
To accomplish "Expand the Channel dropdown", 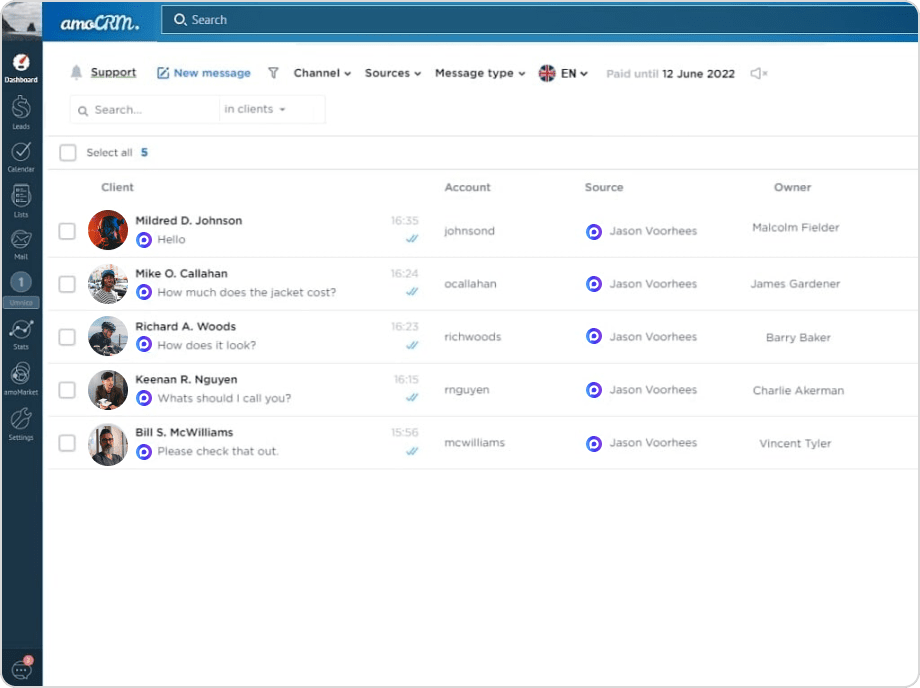I will click(321, 72).
